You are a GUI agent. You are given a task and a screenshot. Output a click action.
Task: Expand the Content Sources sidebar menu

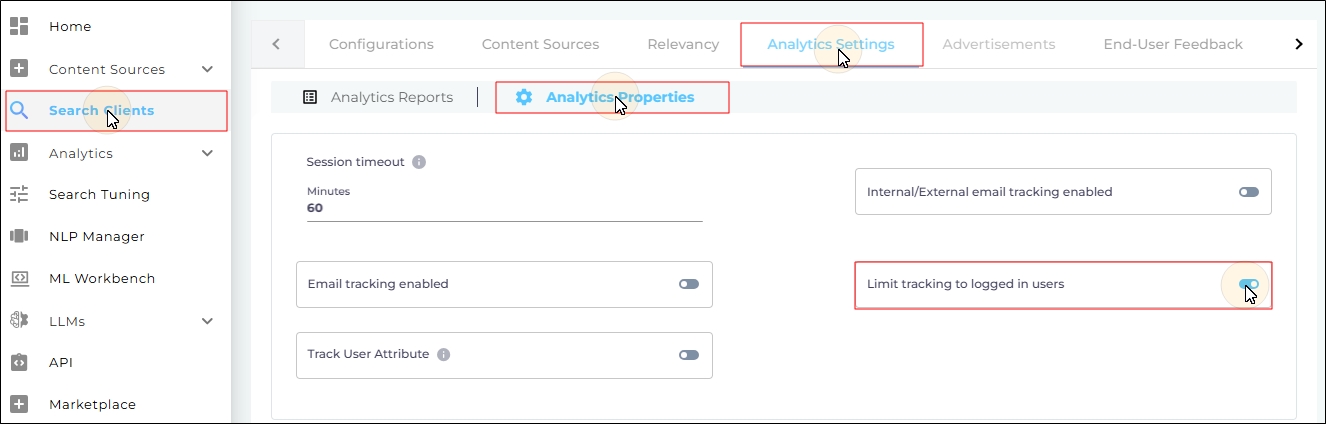coord(207,69)
